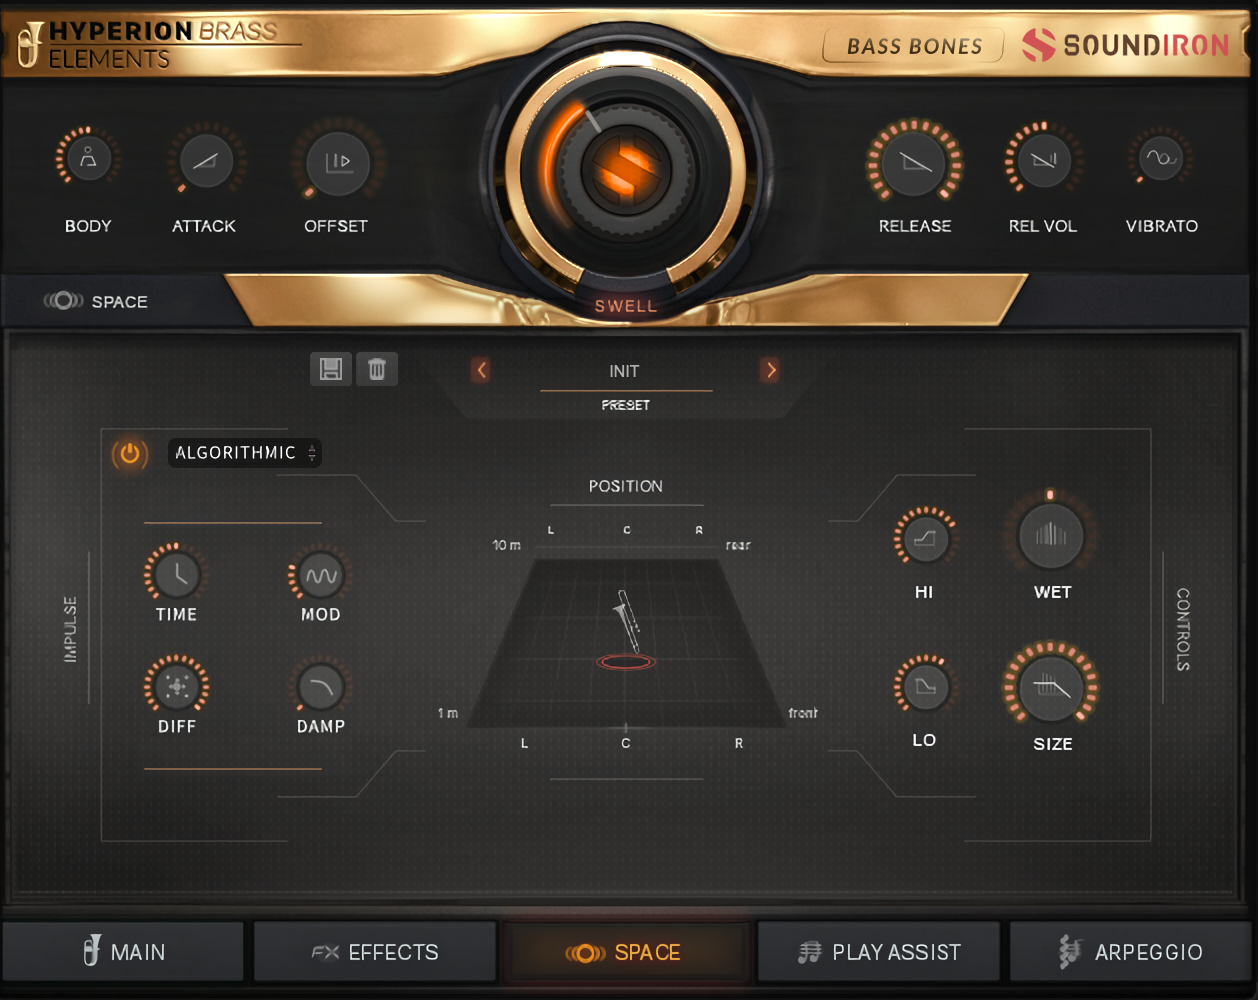Open the Effects tab
The height and width of the screenshot is (1000, 1258).
(375, 951)
